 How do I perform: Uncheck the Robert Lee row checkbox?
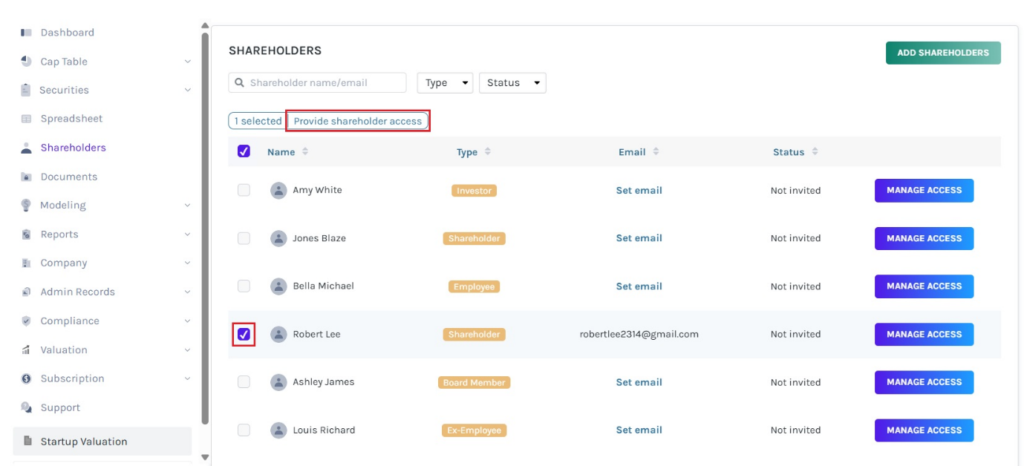tap(244, 334)
